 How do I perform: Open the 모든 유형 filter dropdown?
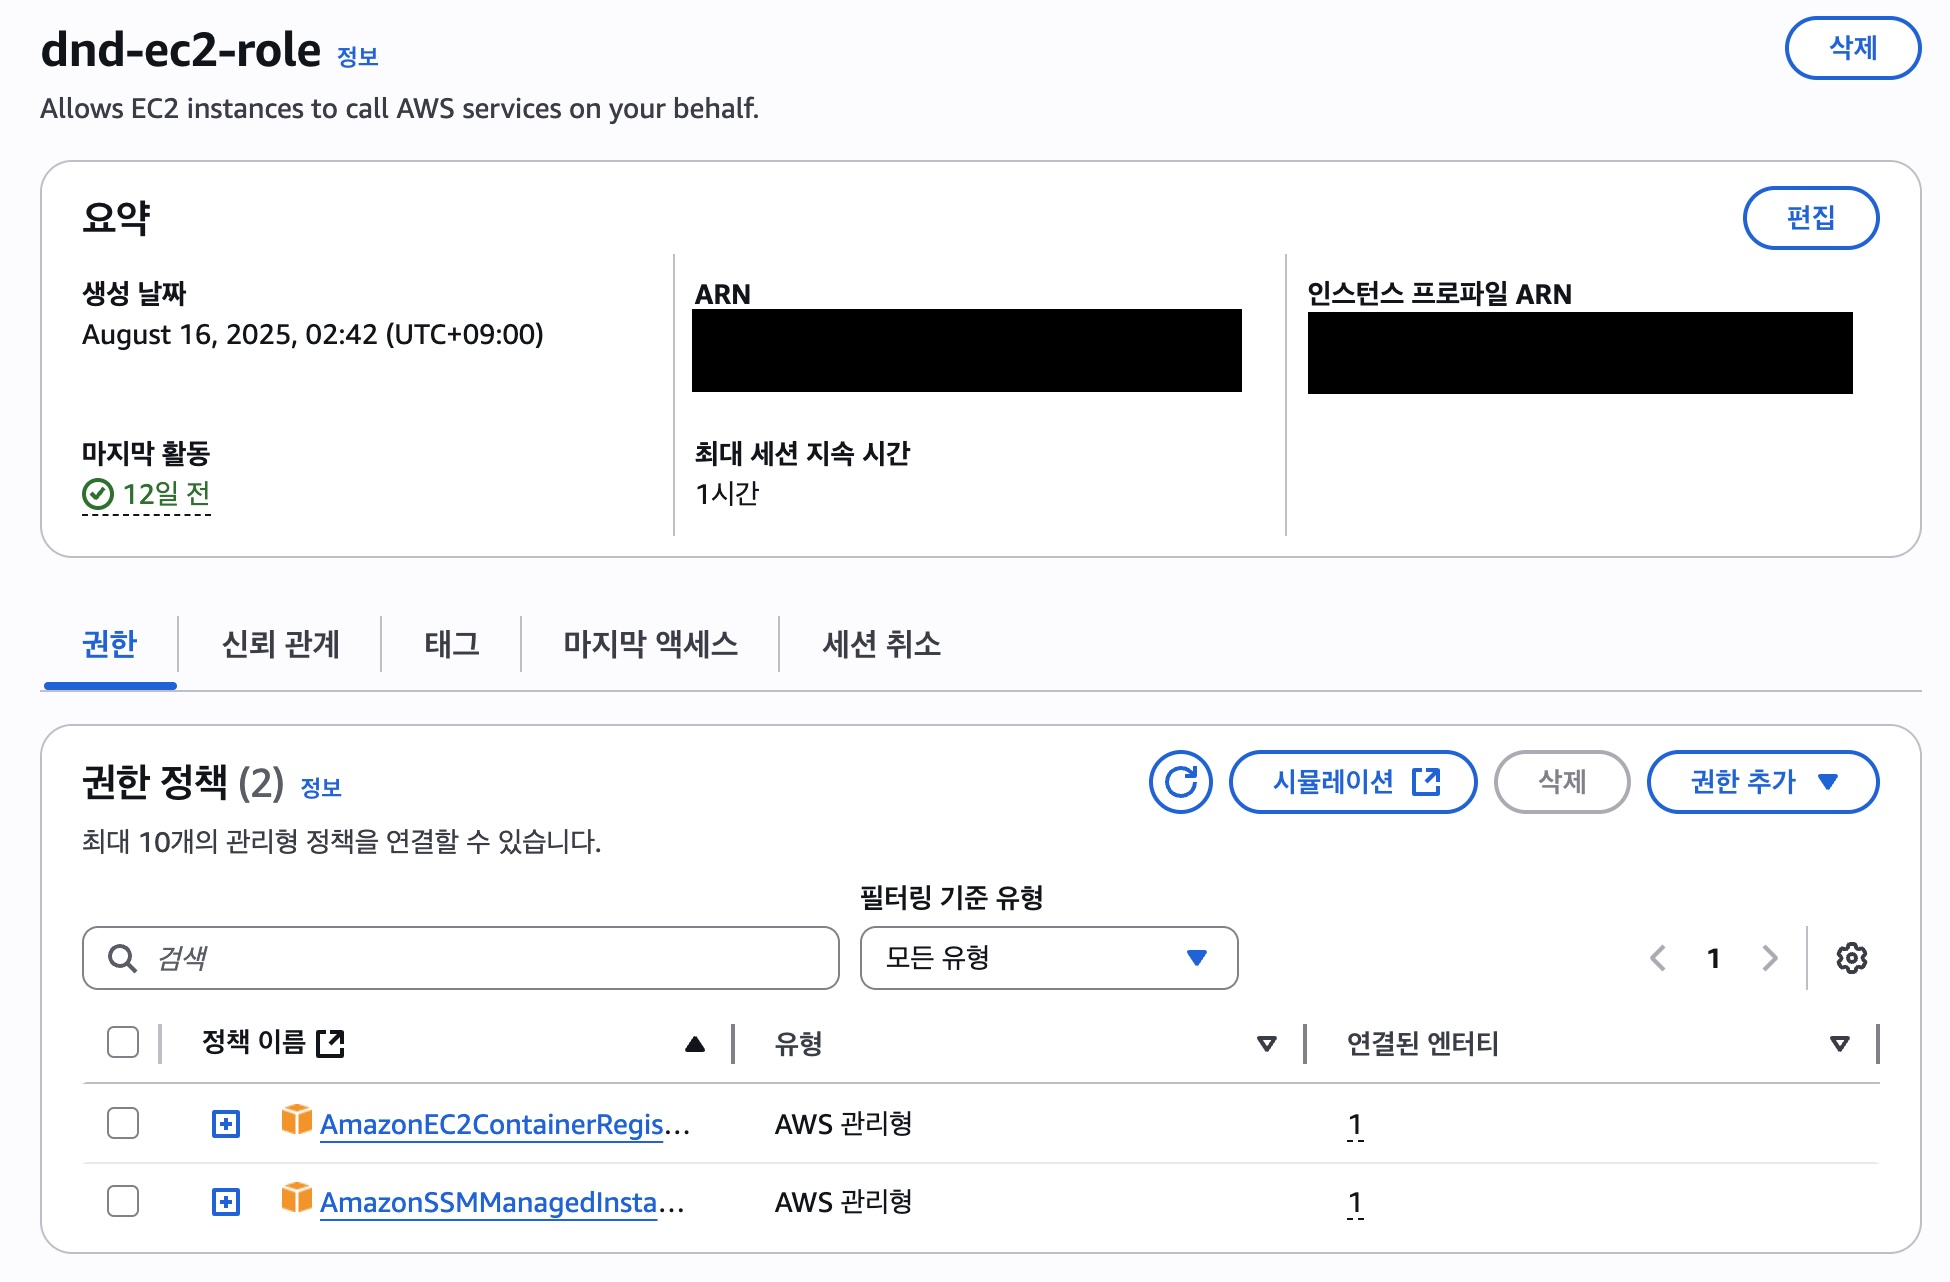tap(1048, 958)
